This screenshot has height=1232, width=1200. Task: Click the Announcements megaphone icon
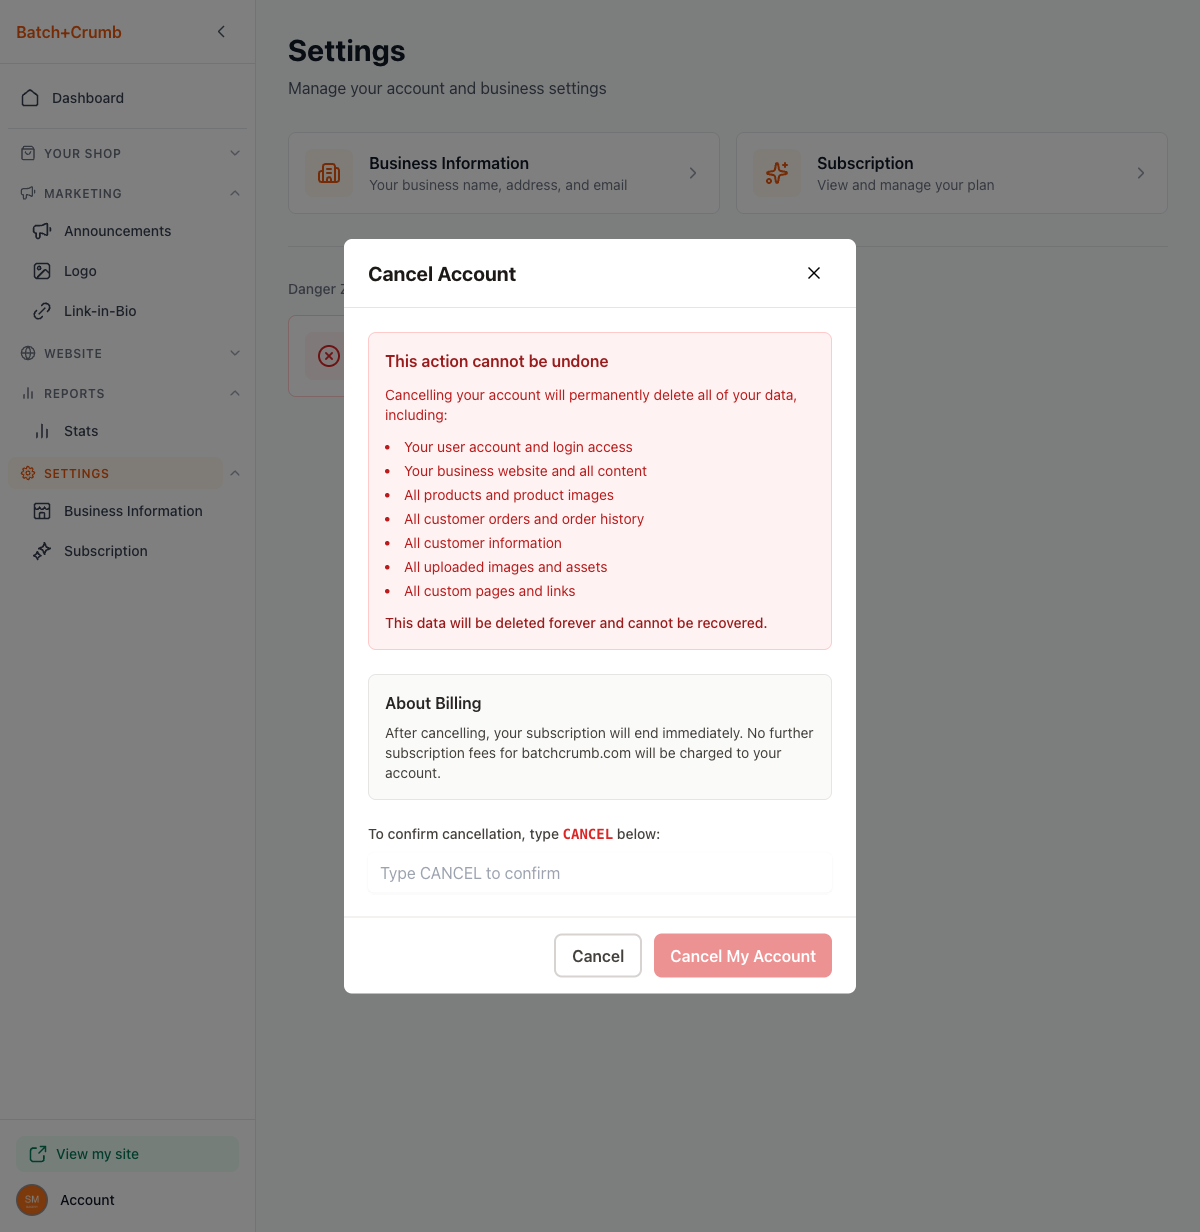(x=42, y=231)
